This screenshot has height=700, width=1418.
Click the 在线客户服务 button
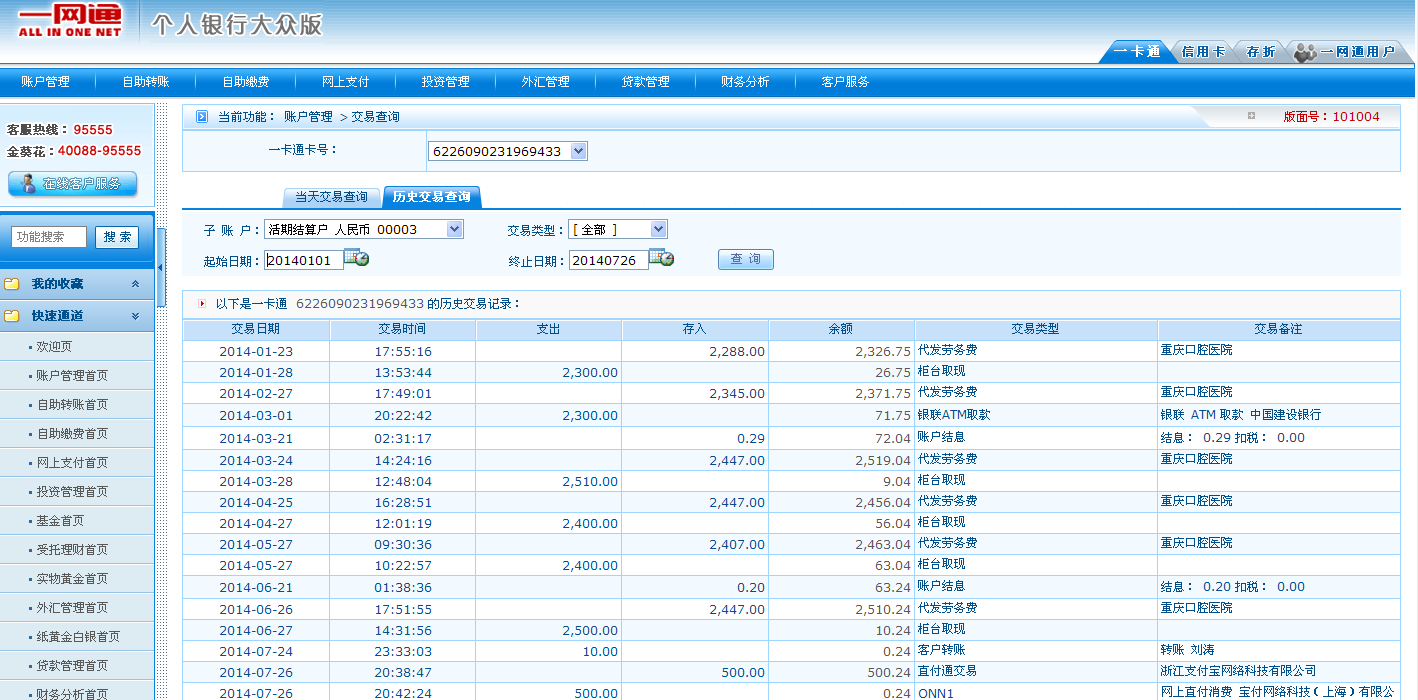(72, 184)
